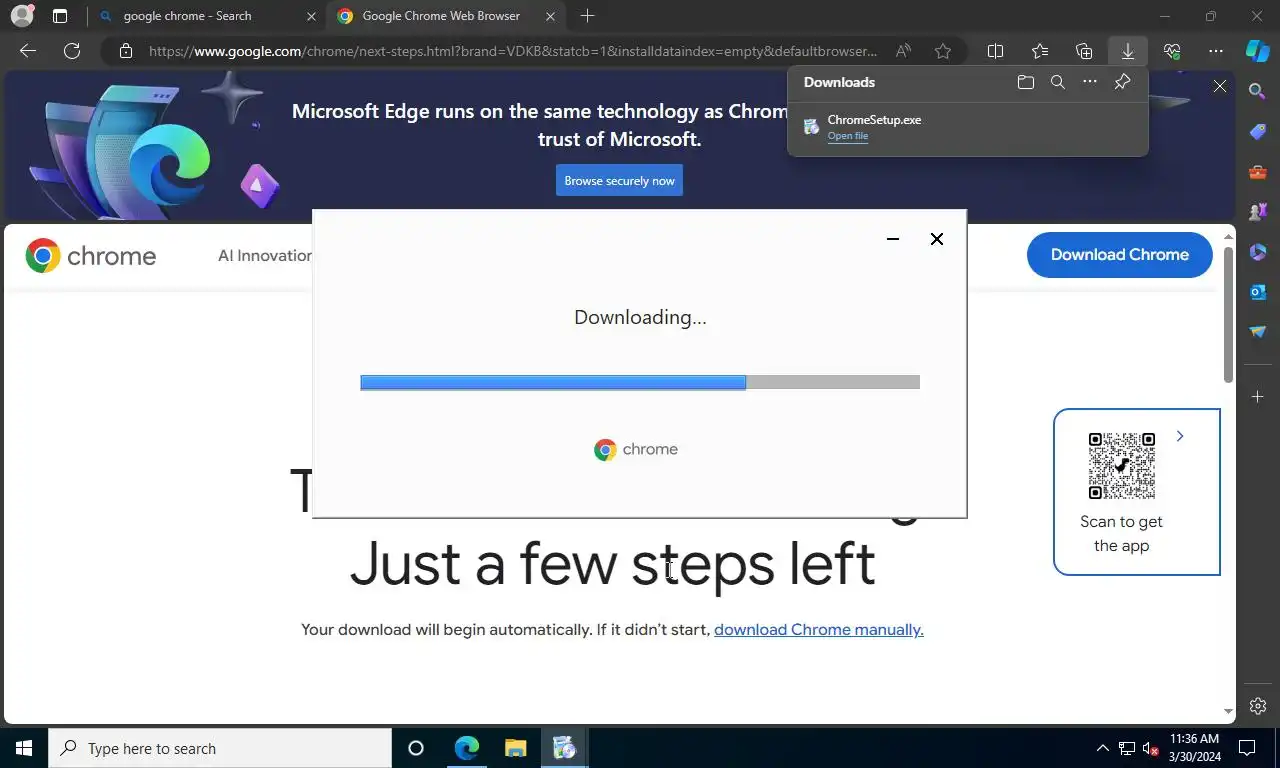Screen dimensions: 1280x768
Task: Toggle the Downloads toolbar button
Action: [1128, 51]
